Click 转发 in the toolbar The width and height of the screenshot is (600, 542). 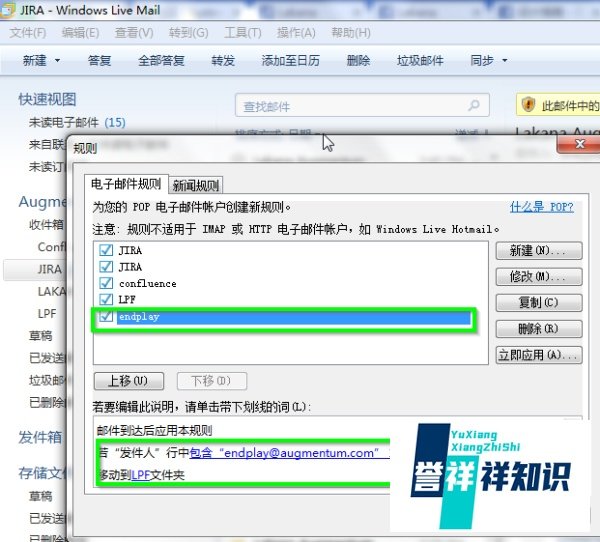223,60
